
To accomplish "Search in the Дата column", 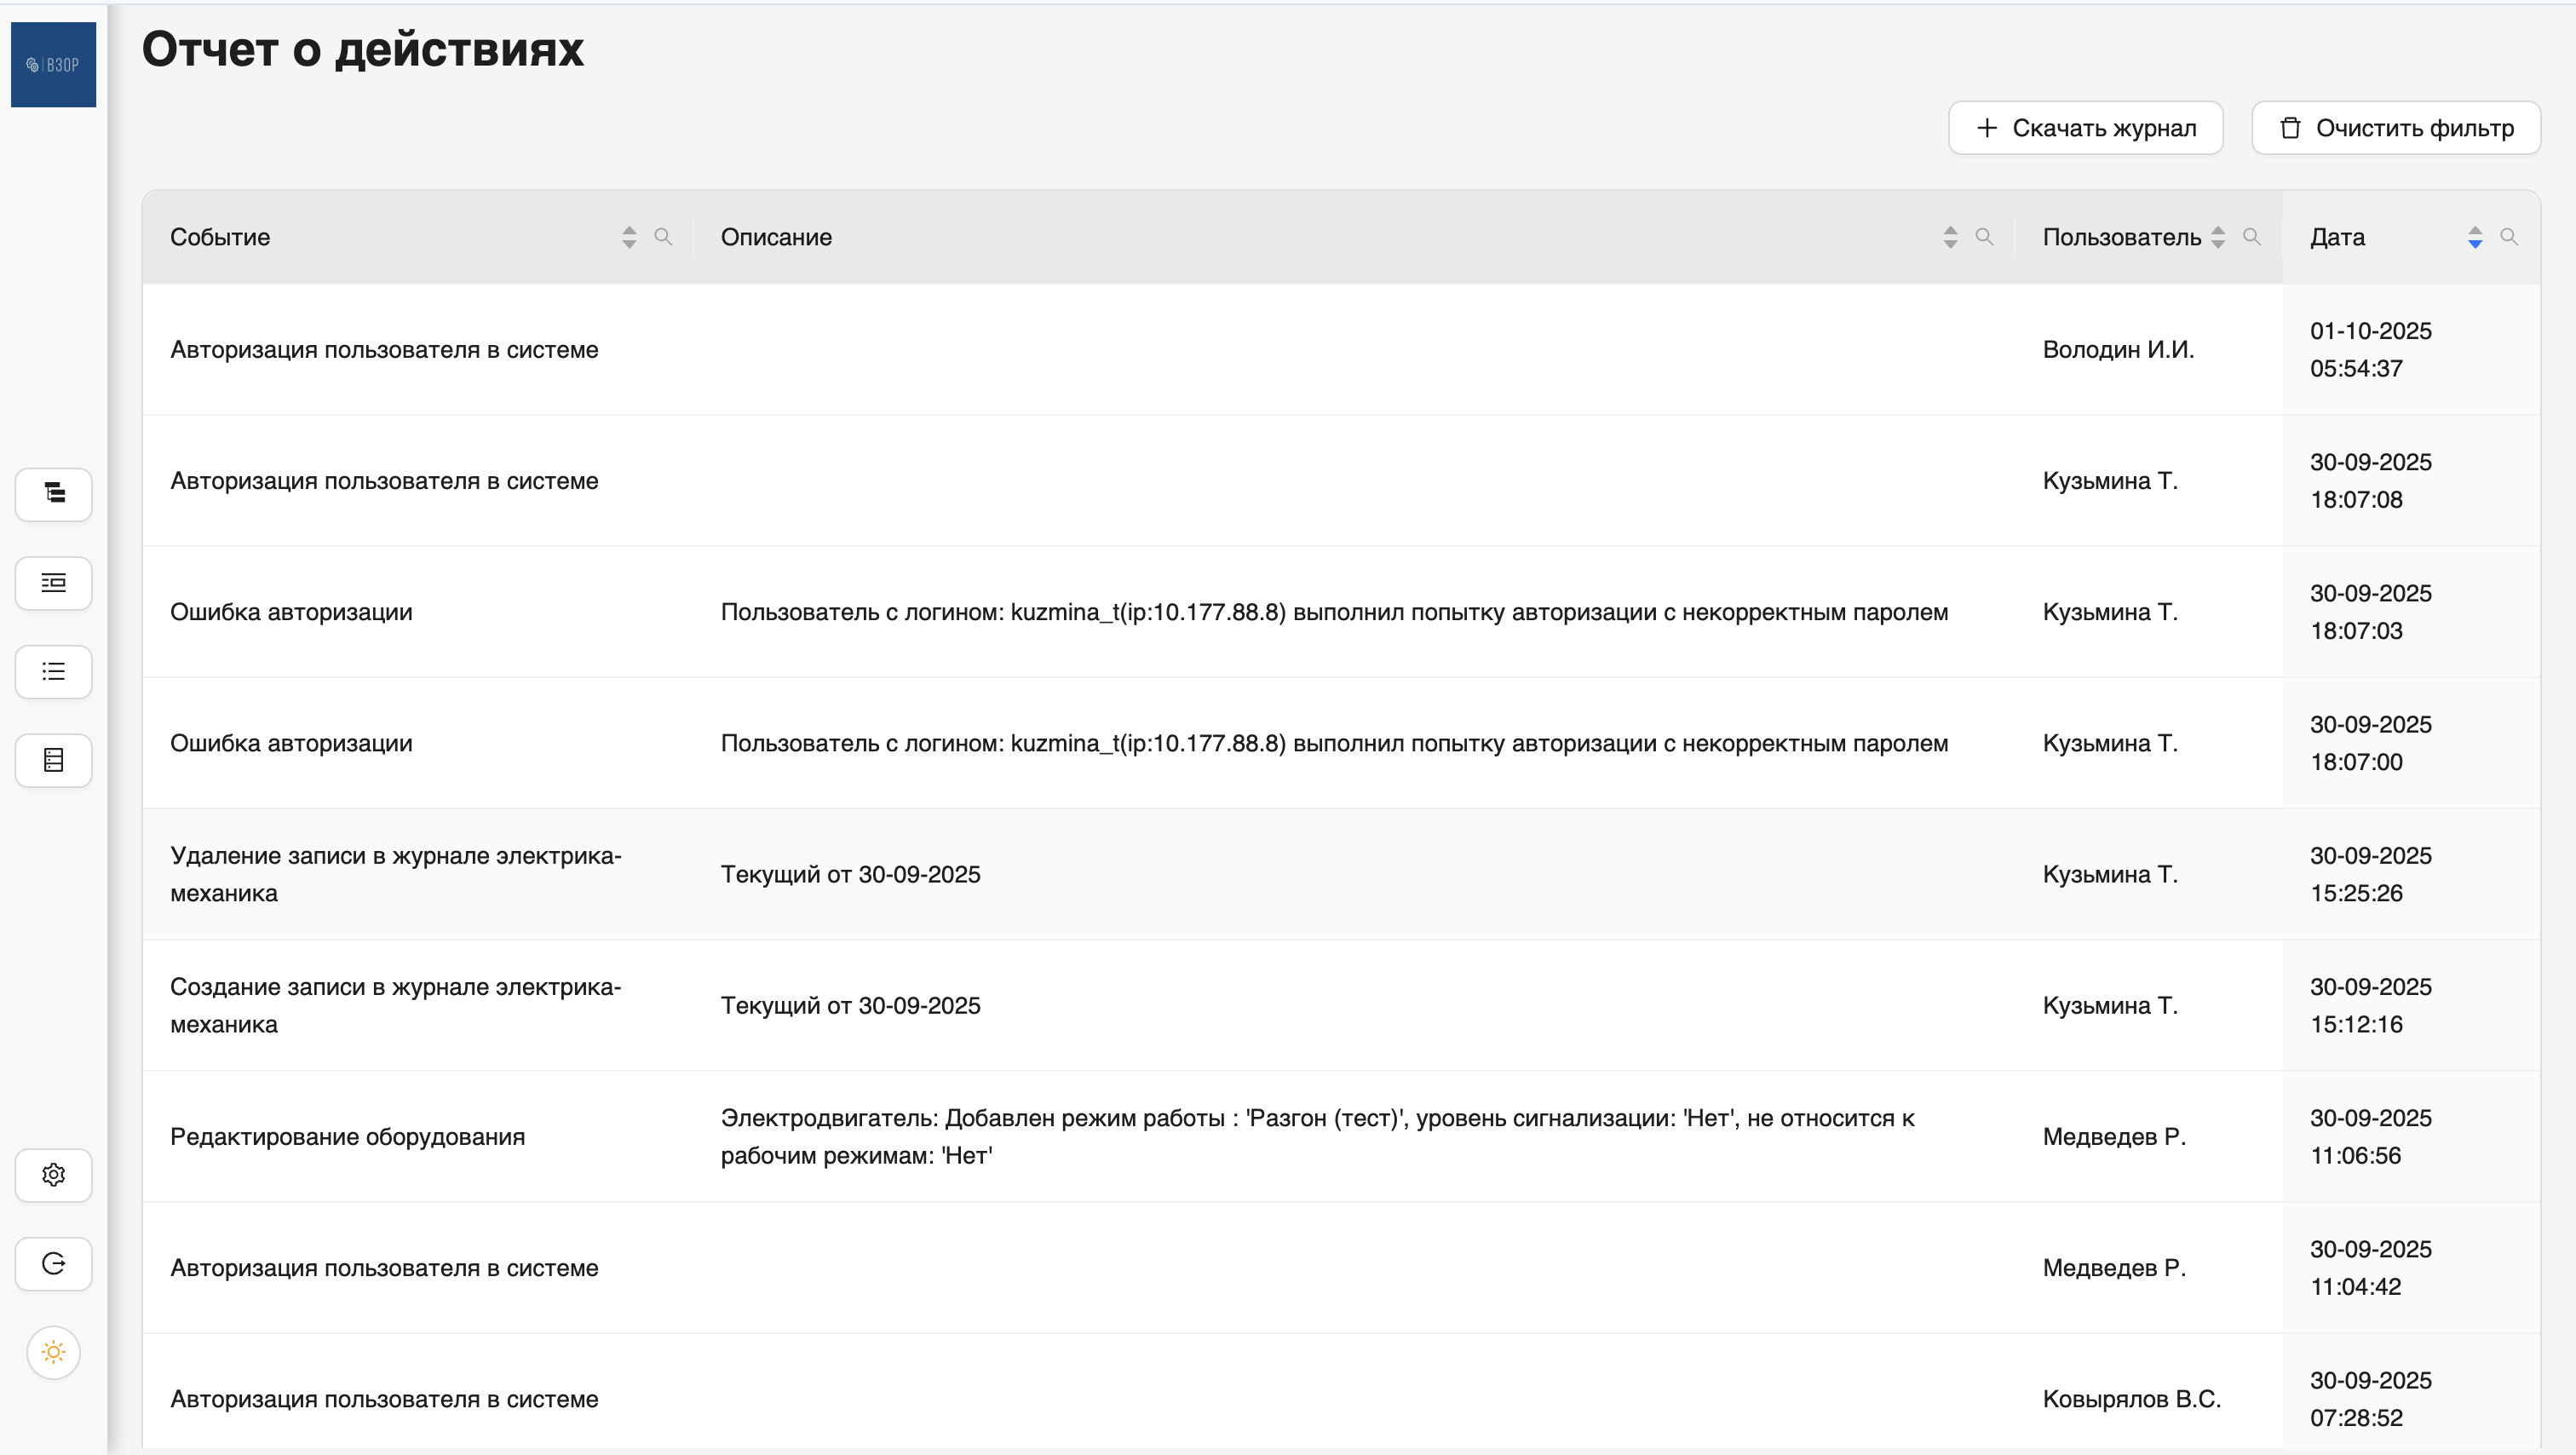I will (x=2509, y=237).
